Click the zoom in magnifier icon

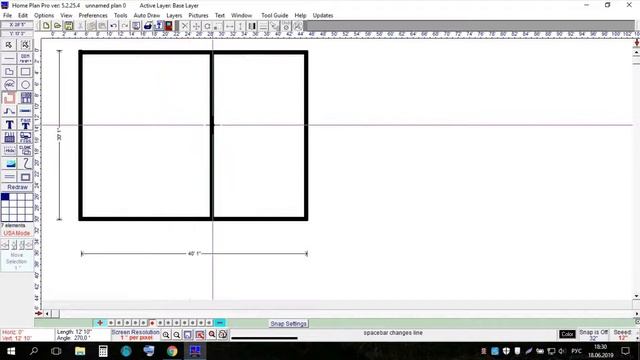pyautogui.click(x=166, y=335)
